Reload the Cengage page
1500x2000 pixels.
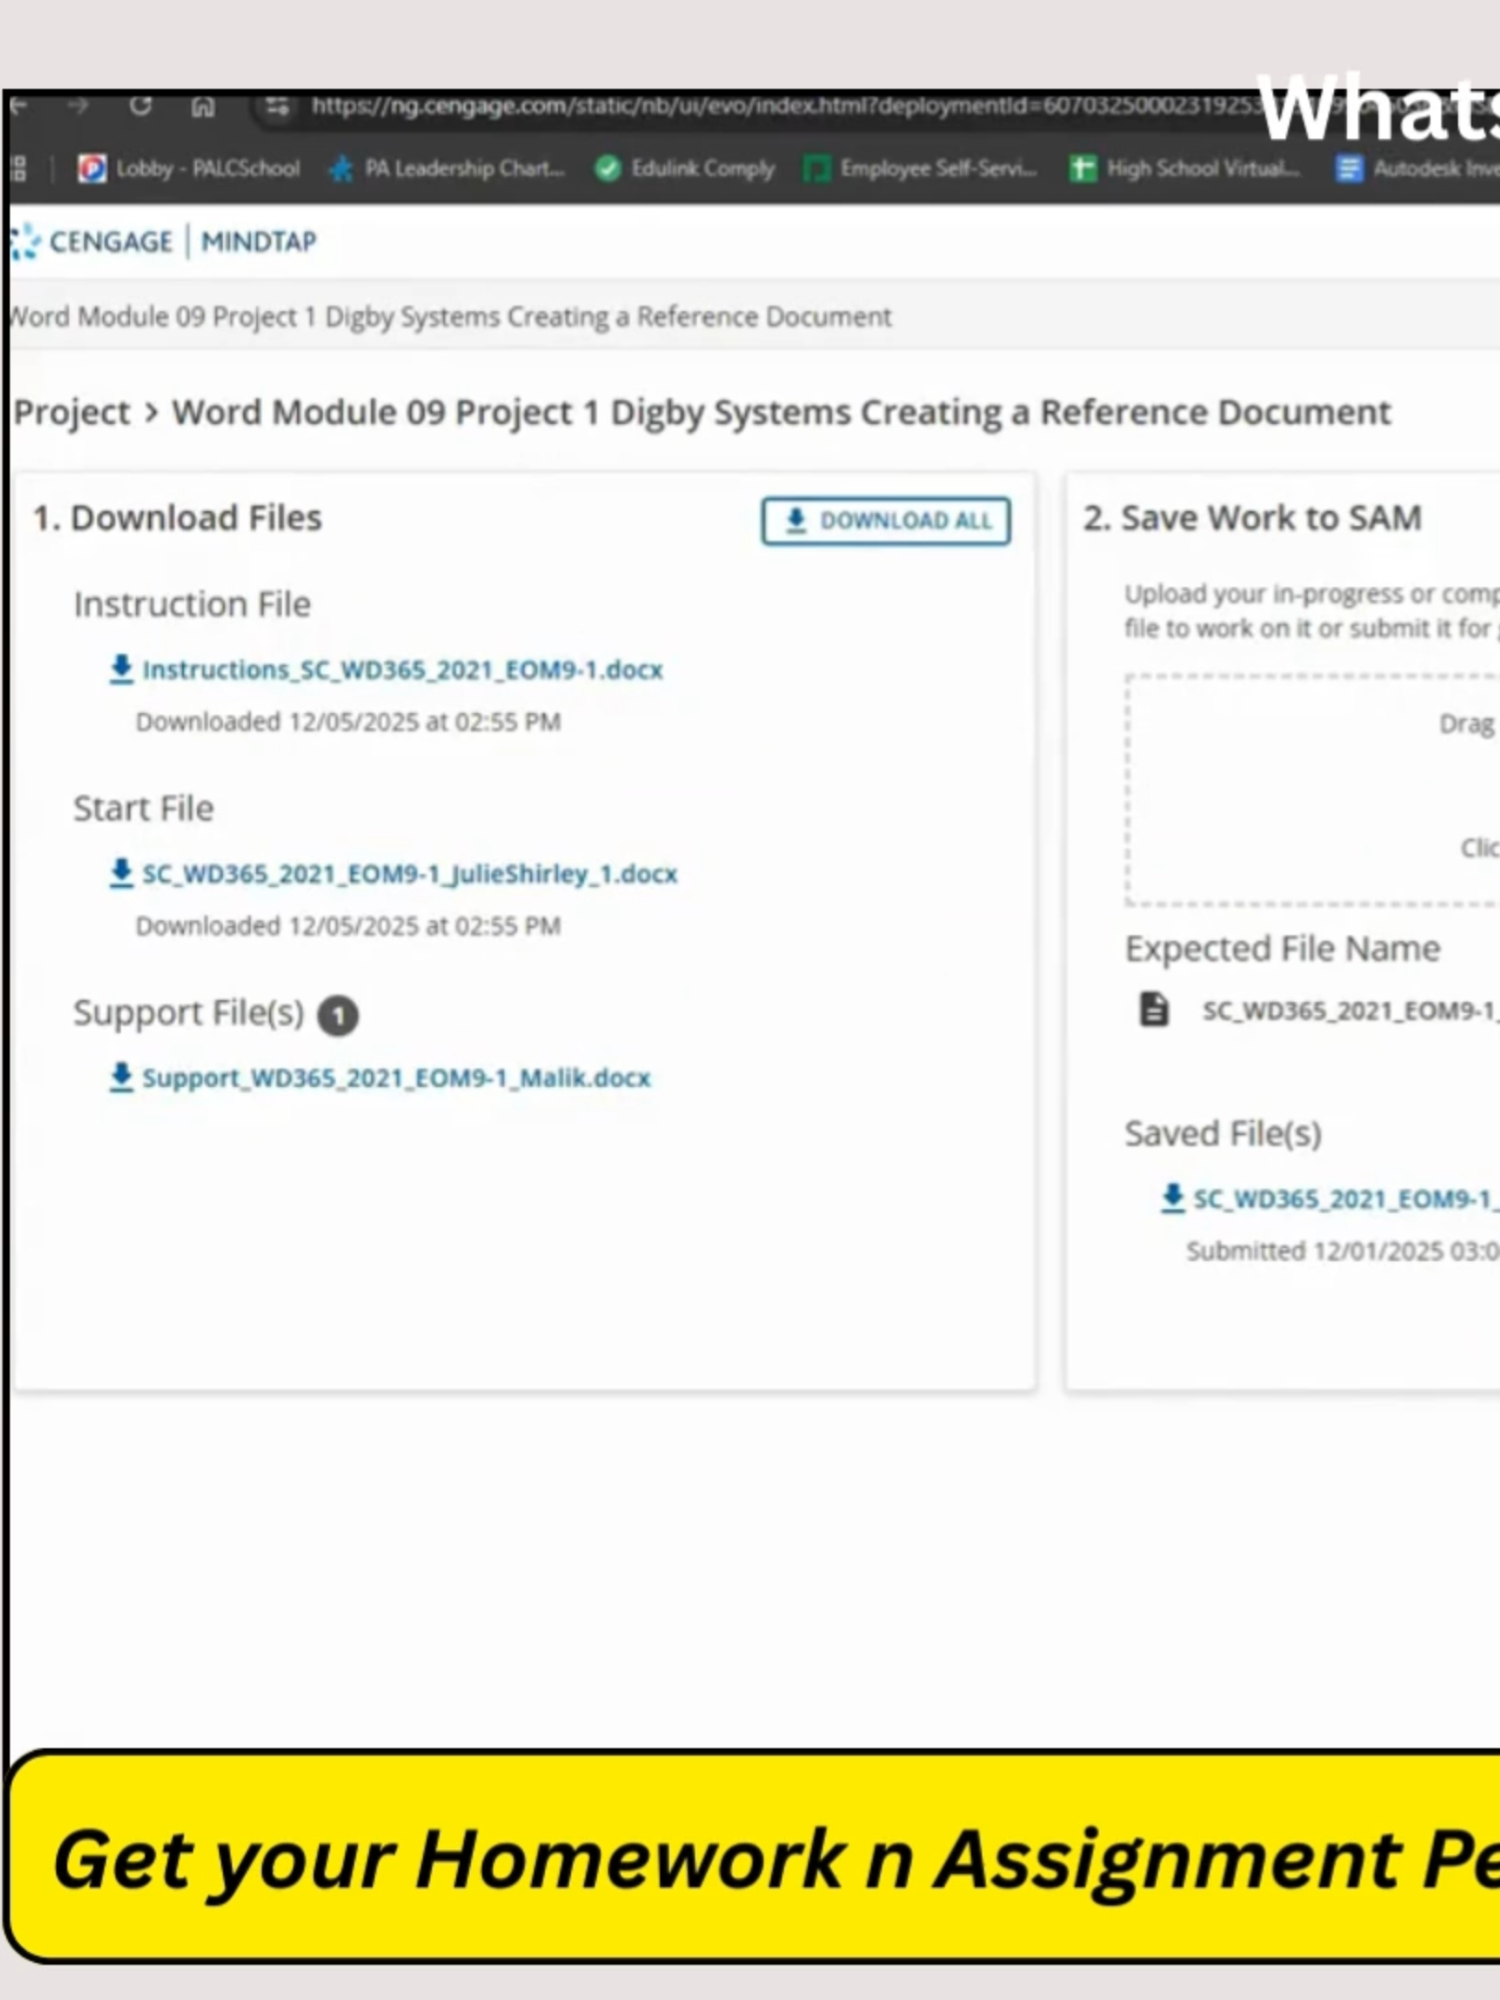(140, 106)
